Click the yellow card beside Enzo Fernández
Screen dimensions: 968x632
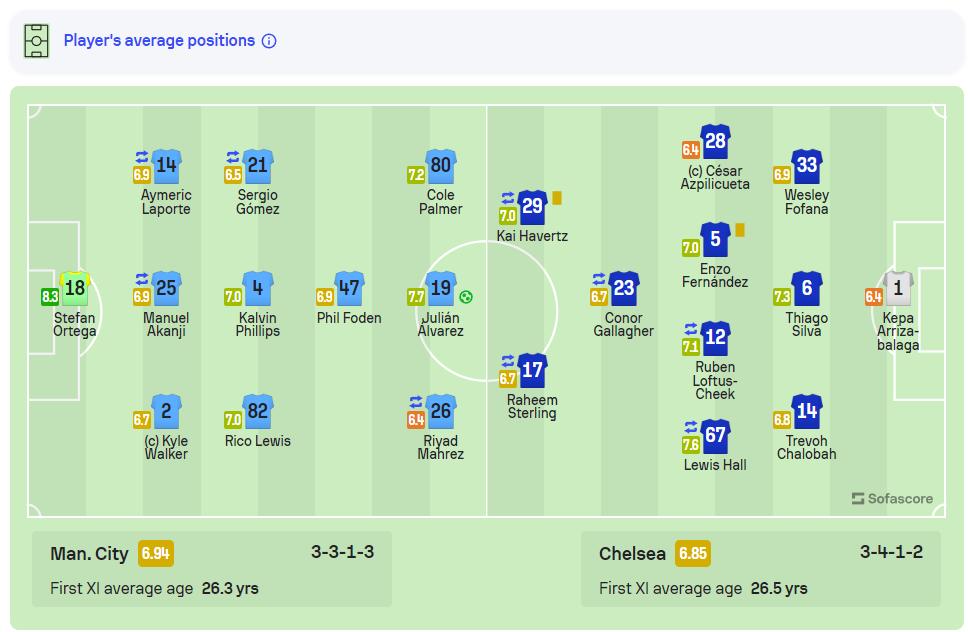point(740,230)
